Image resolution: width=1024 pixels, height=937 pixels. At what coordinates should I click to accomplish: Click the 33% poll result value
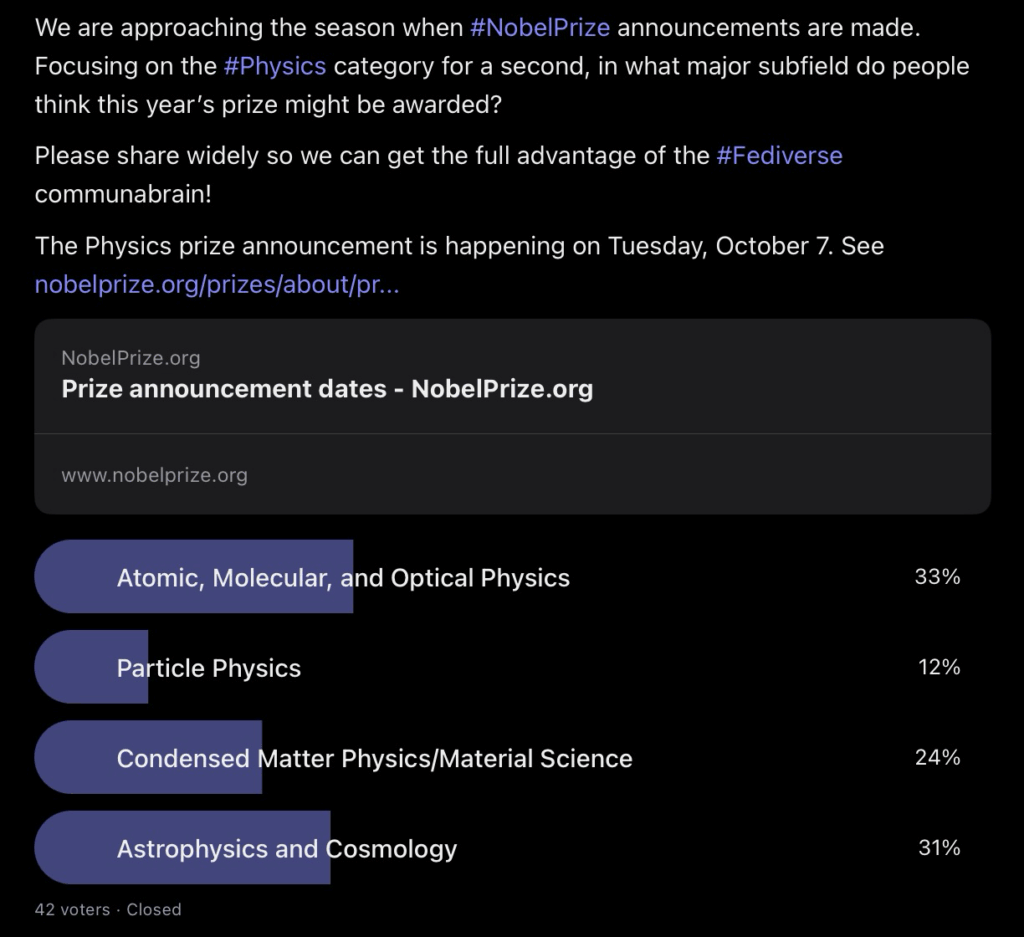(x=937, y=577)
